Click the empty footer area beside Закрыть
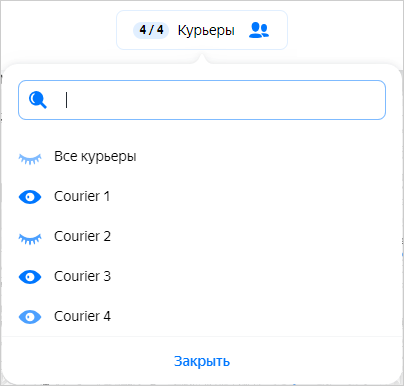The height and width of the screenshot is (386, 404). click(317, 361)
